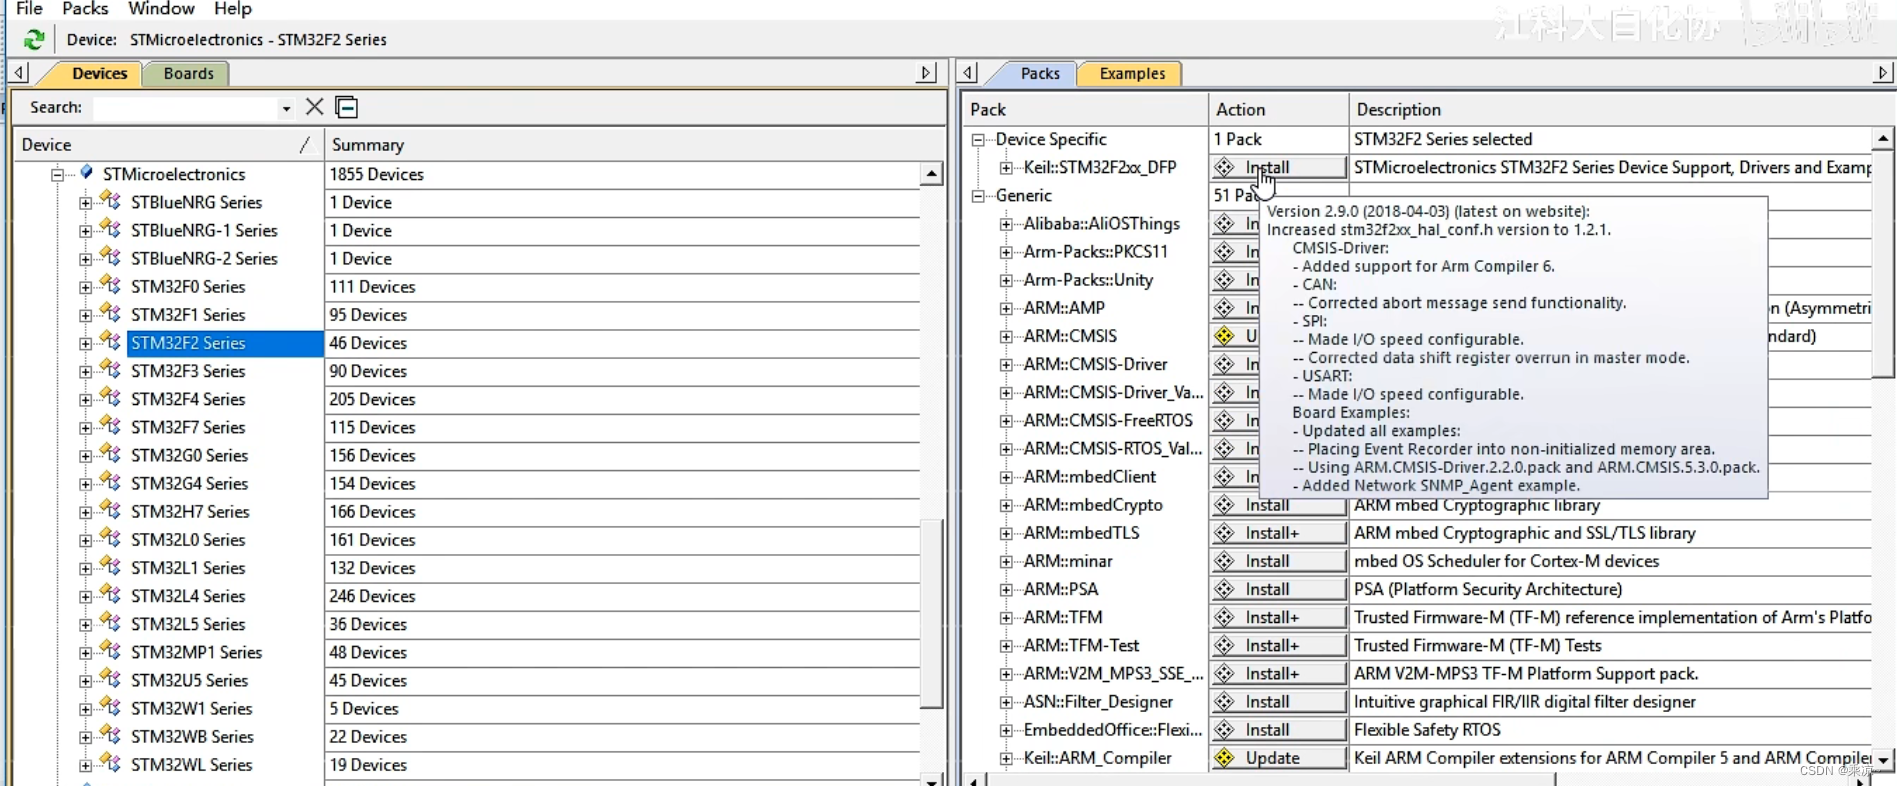Click install icon in Alibaba::AliOSThings row
1897x786 pixels.
[x=1225, y=223]
